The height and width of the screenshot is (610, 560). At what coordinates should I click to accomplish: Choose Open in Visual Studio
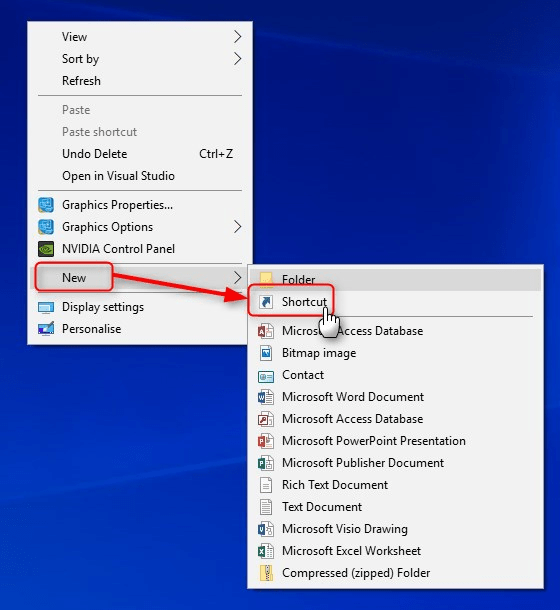click(140, 176)
